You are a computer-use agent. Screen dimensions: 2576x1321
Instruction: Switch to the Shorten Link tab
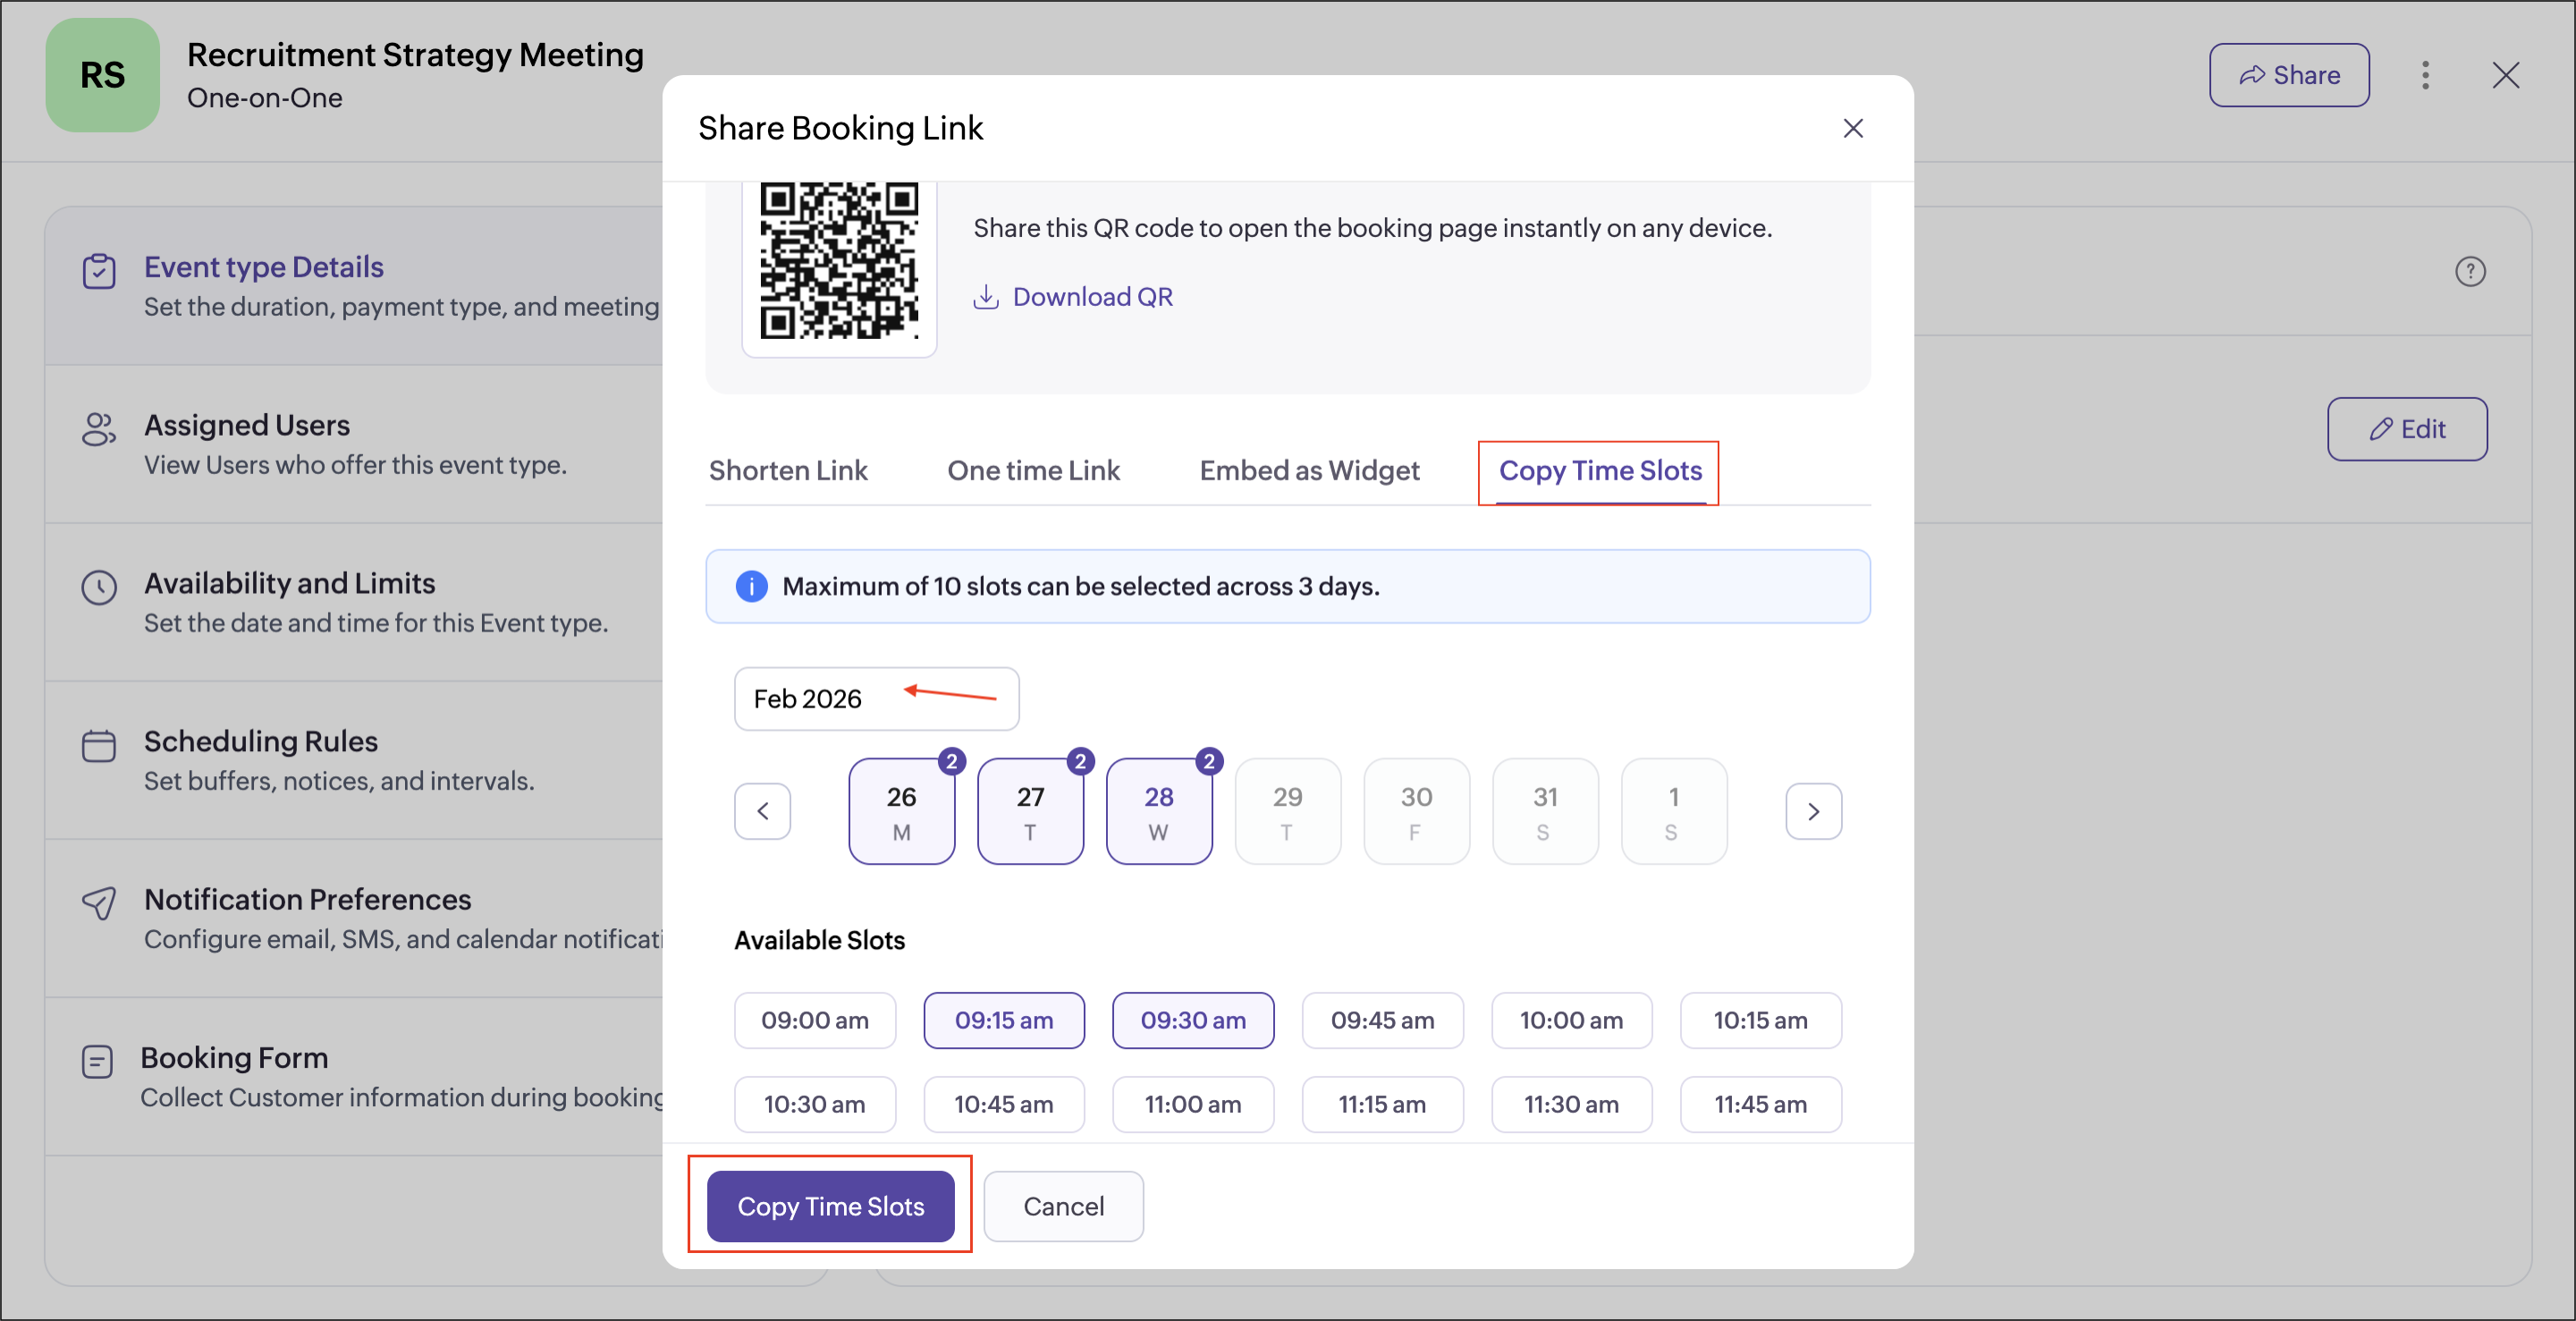point(787,470)
